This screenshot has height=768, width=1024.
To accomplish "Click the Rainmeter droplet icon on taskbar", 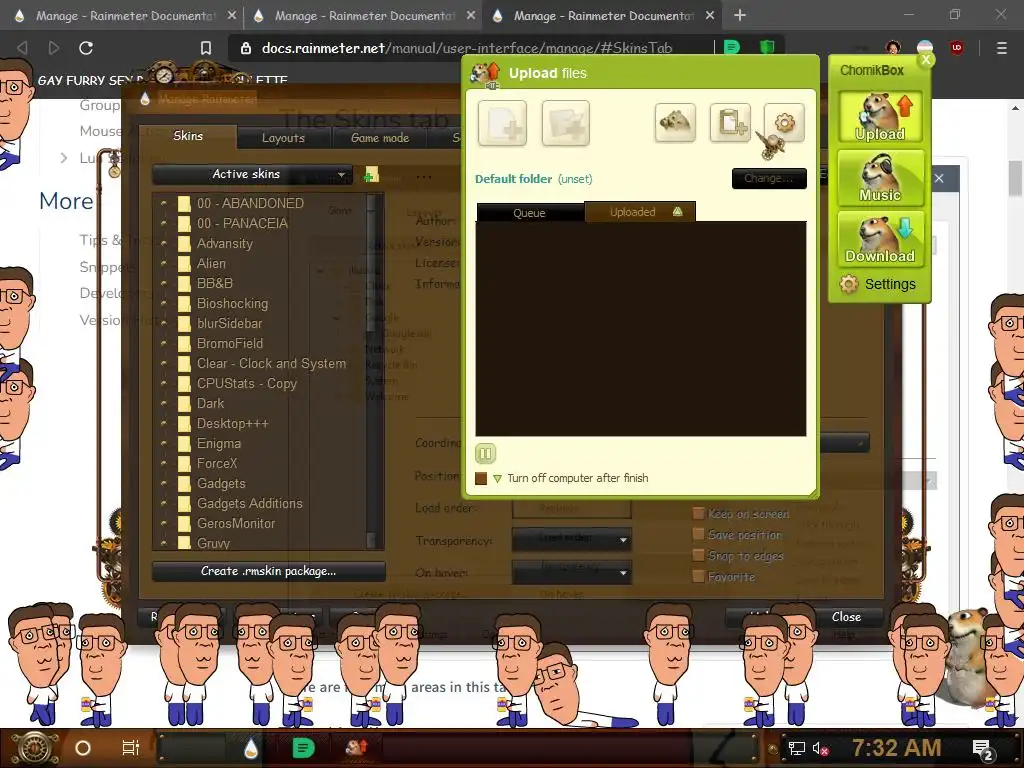I will click(251, 748).
